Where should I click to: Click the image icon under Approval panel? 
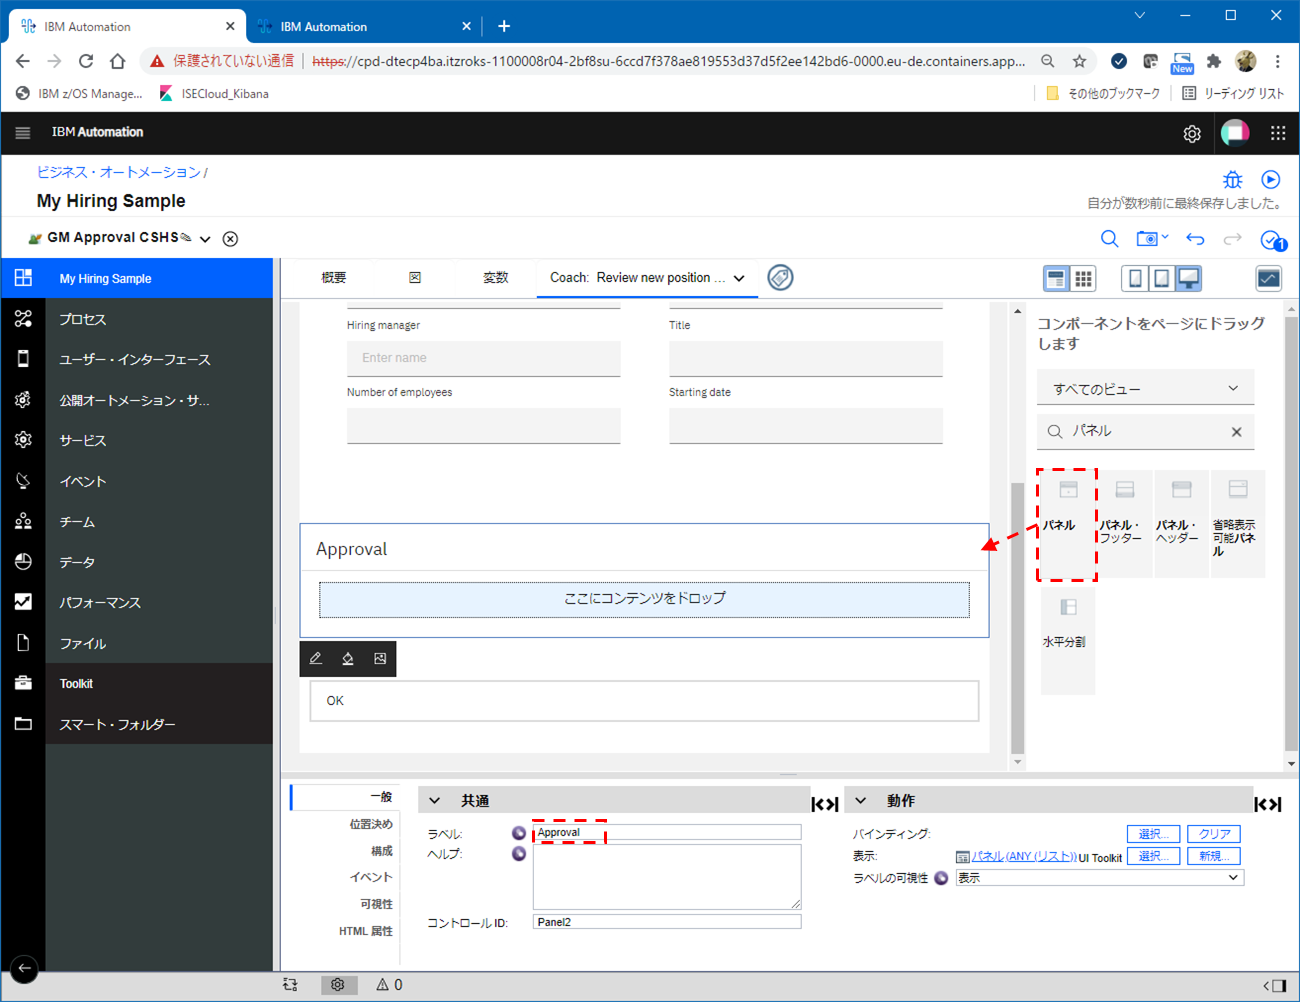[x=380, y=659]
